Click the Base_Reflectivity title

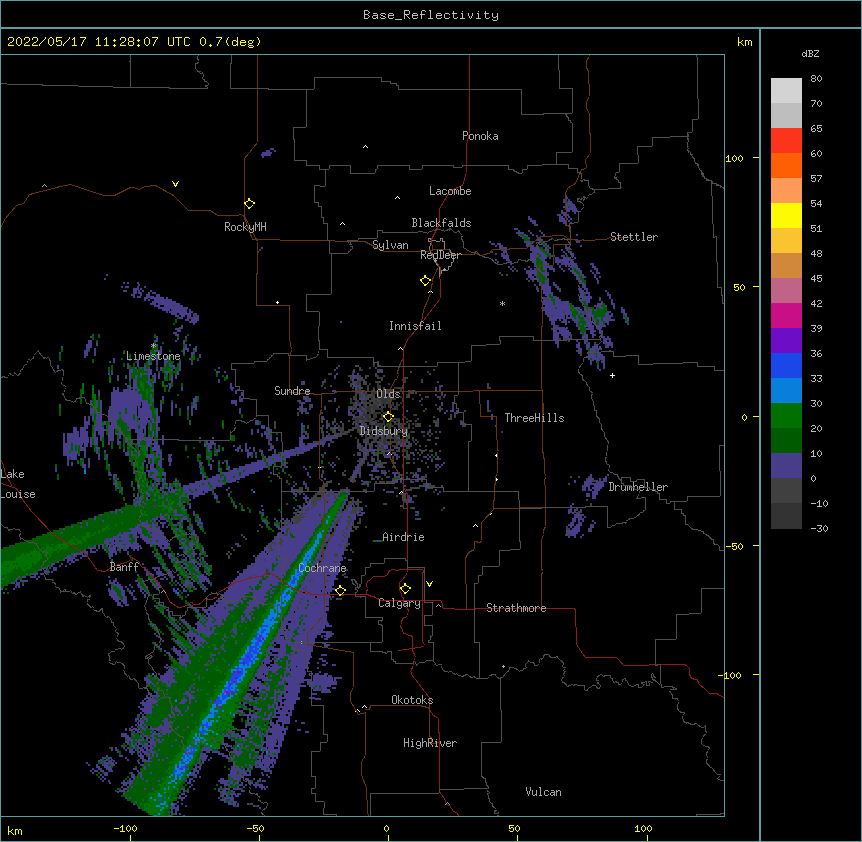point(431,15)
